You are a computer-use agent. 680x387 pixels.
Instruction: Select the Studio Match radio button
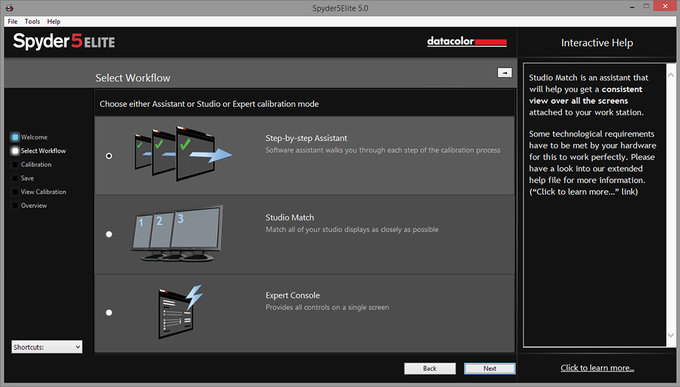coord(109,234)
